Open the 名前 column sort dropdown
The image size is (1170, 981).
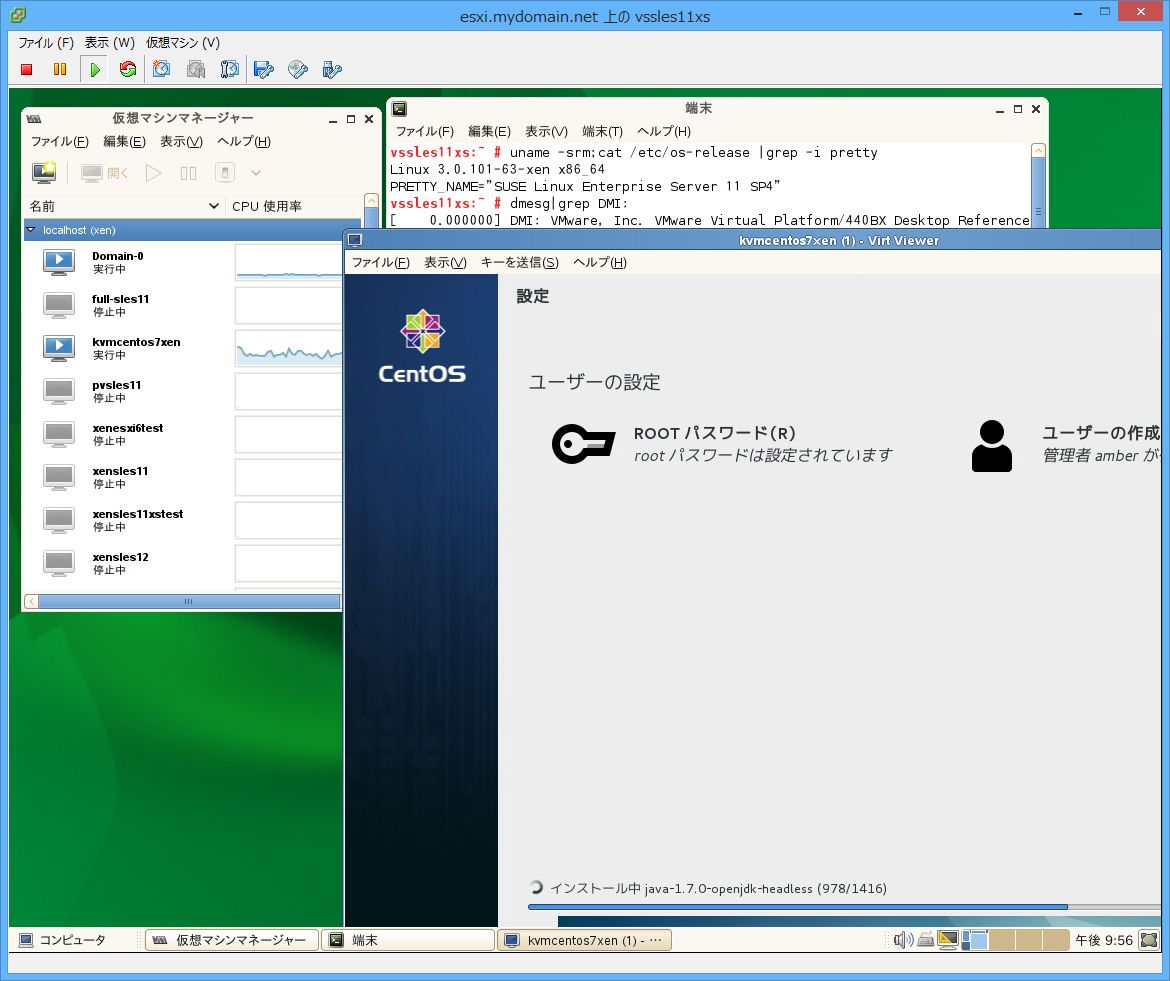pyautogui.click(x=213, y=206)
